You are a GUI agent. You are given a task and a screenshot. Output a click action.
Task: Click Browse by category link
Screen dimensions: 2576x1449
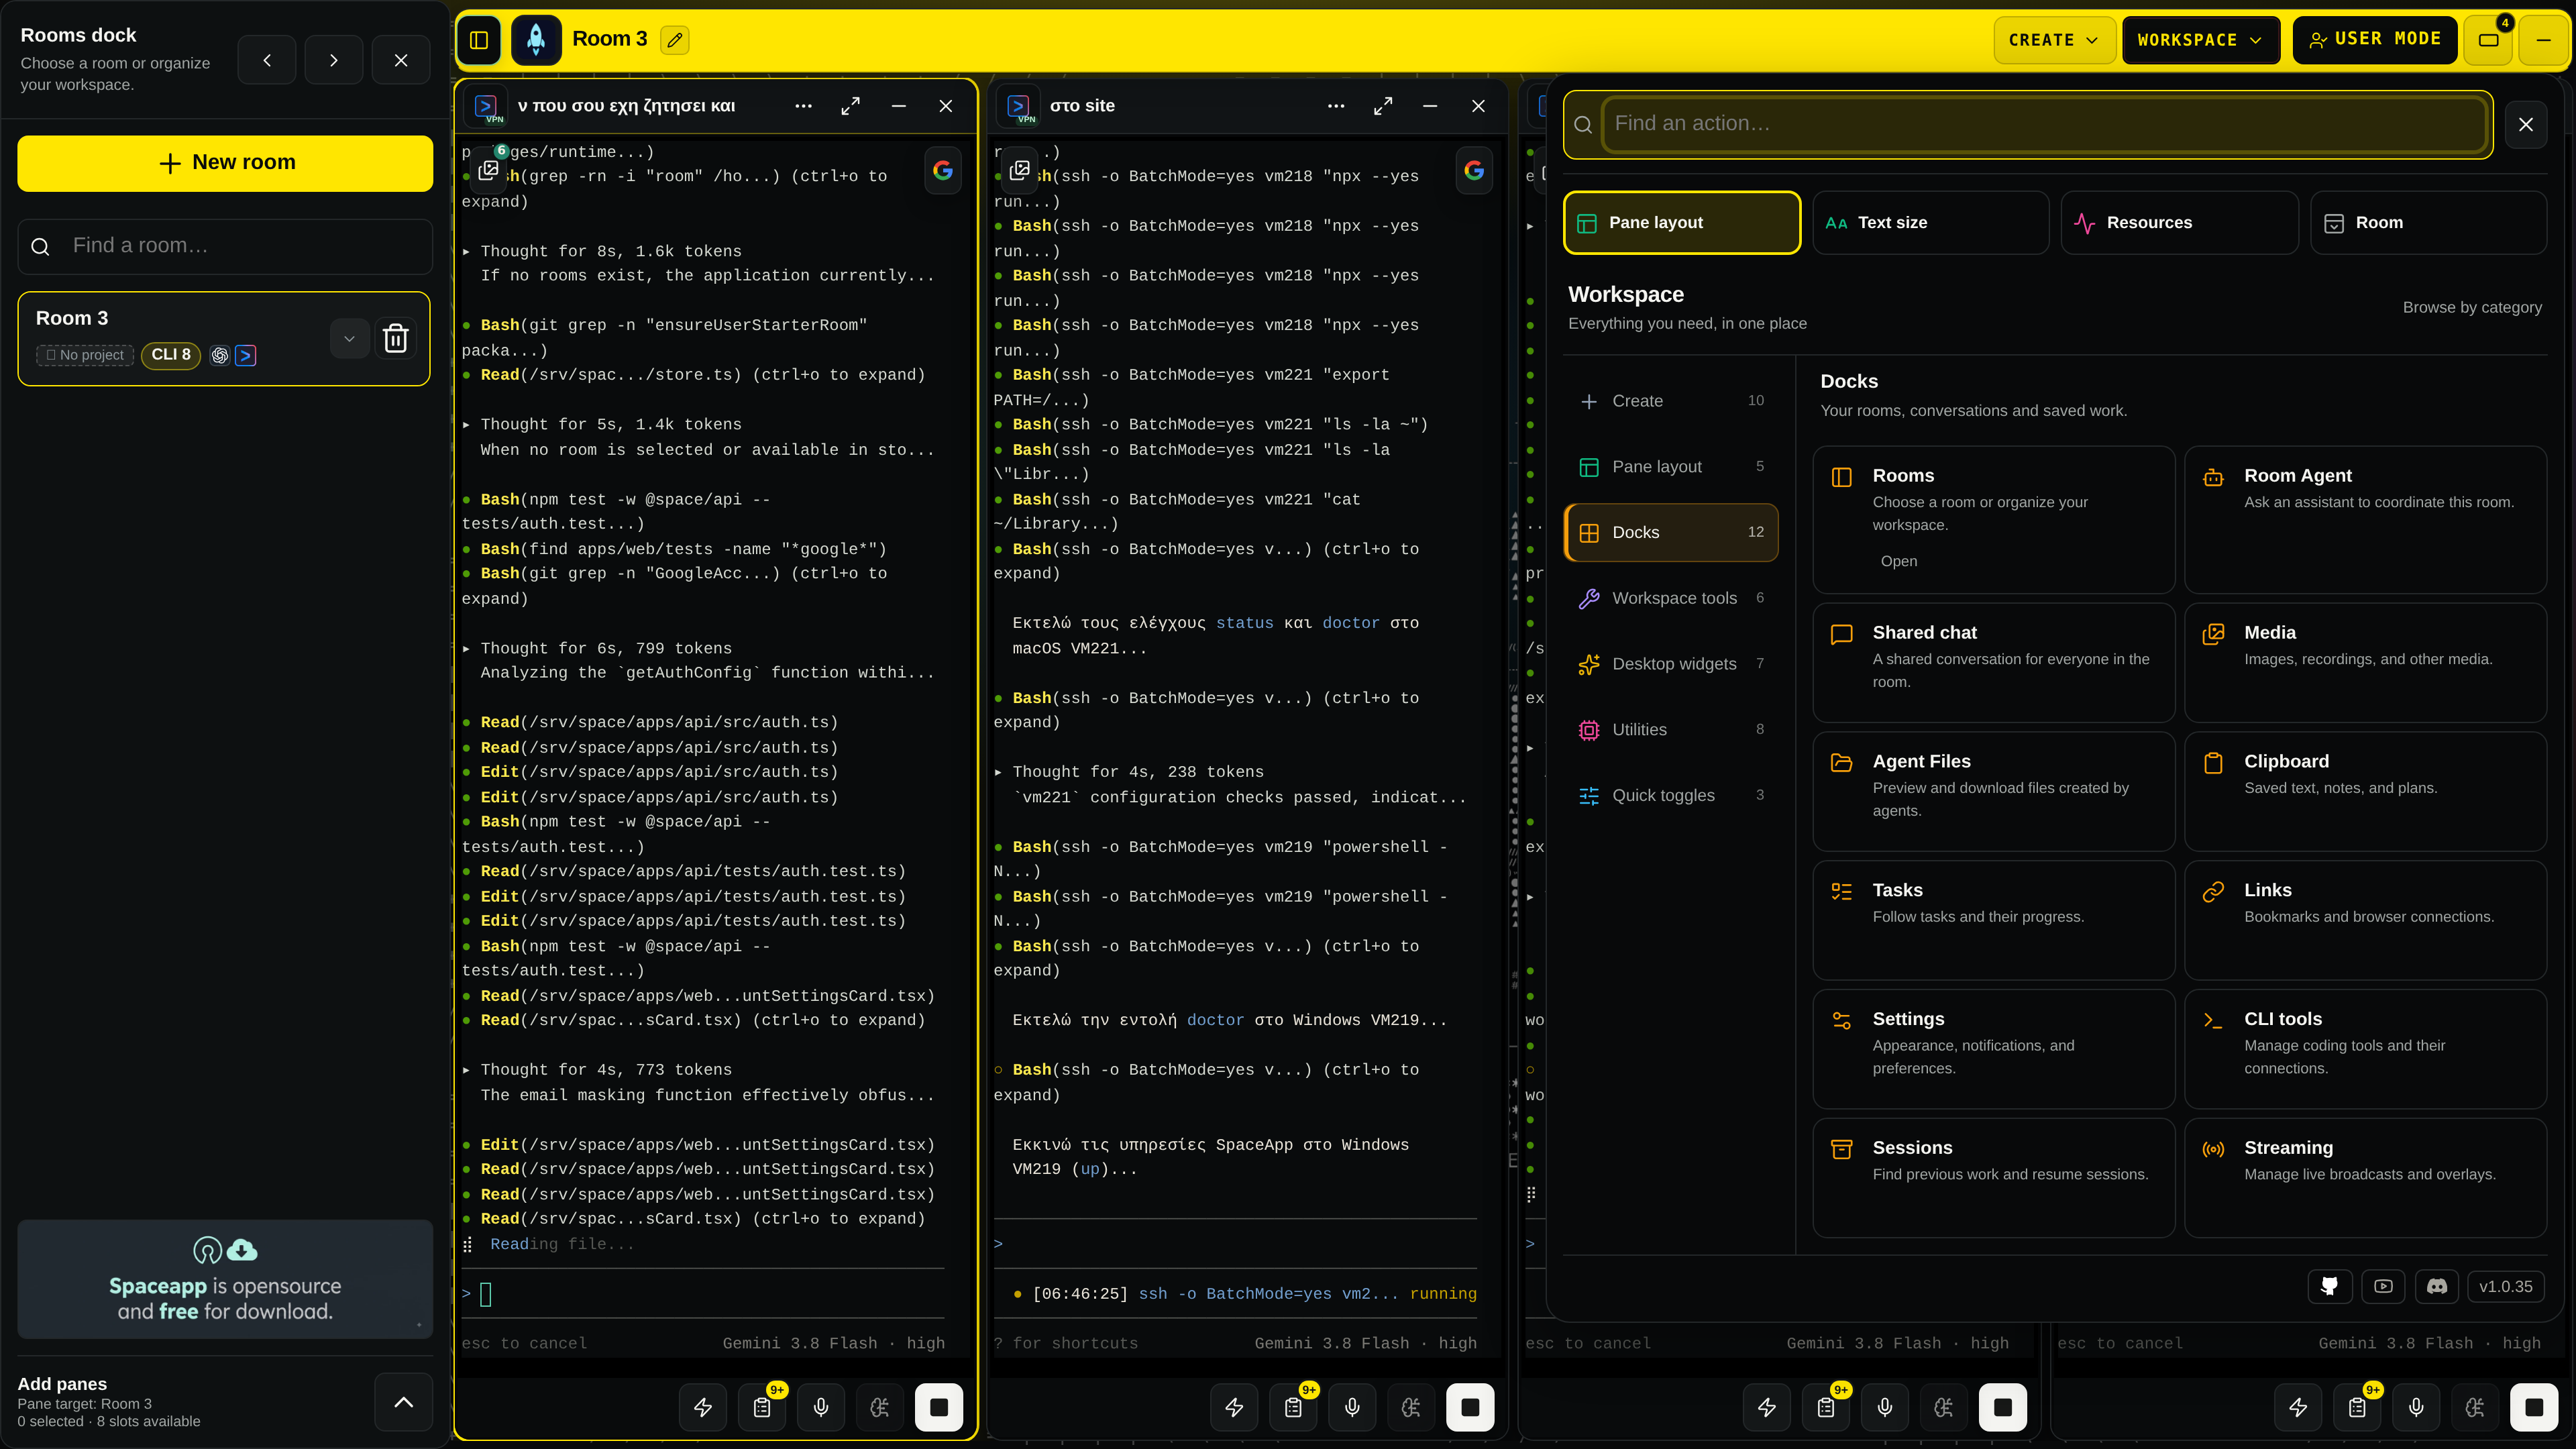(2472, 307)
